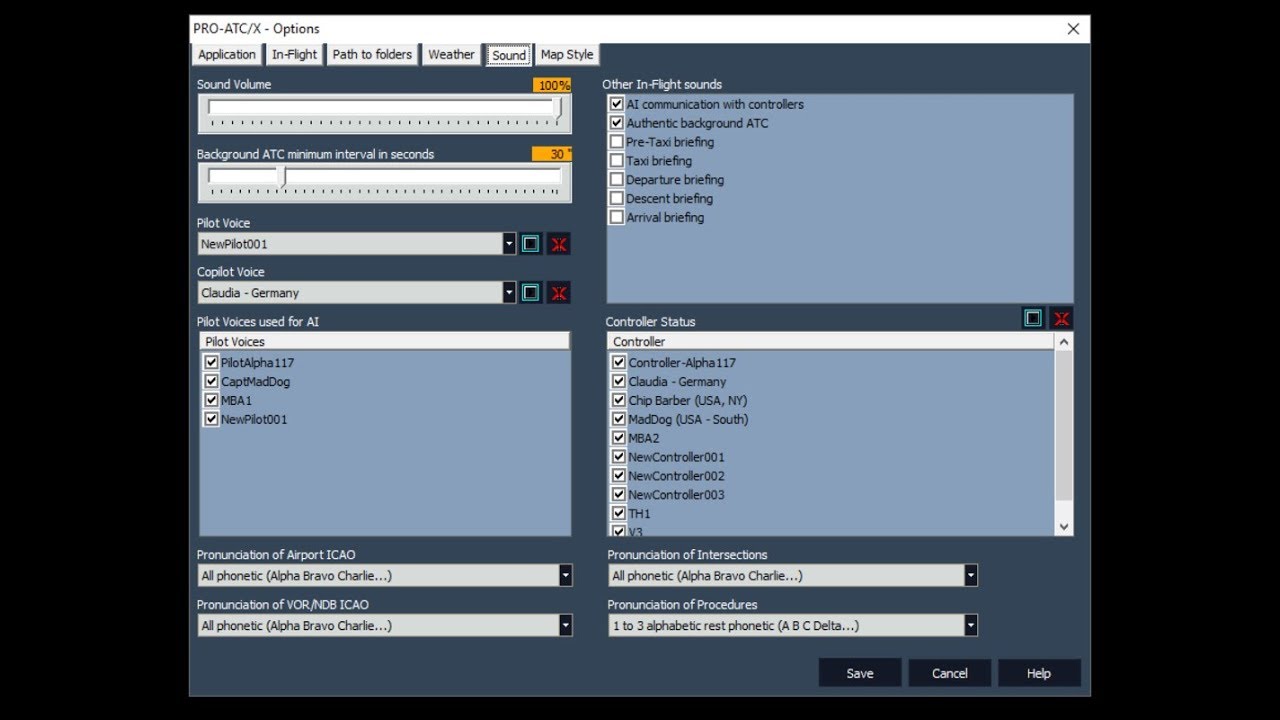Image resolution: width=1280 pixels, height=720 pixels.
Task: Toggle NewController001 checkbox
Action: pos(619,457)
